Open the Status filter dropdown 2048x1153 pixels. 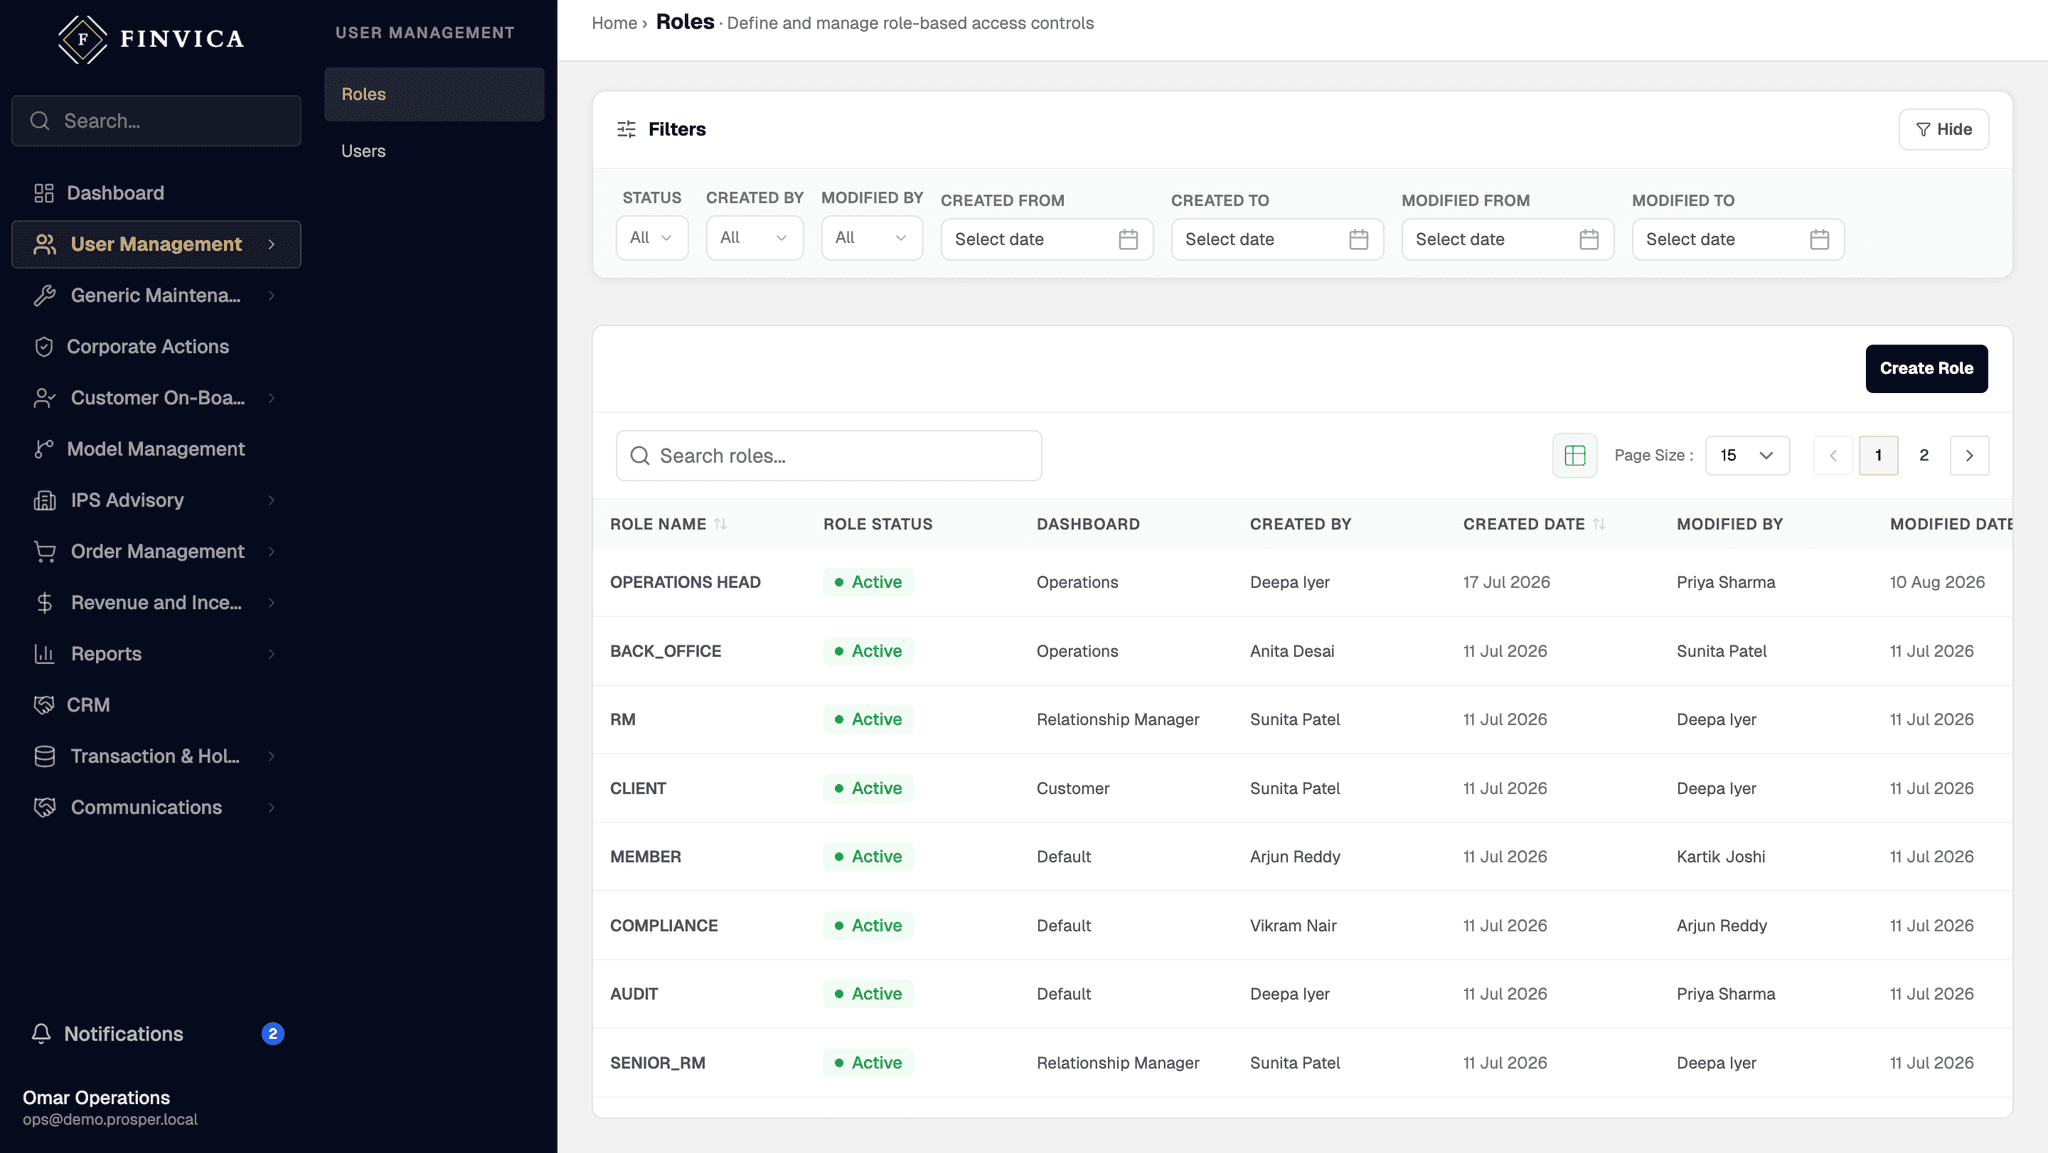pyautogui.click(x=652, y=238)
